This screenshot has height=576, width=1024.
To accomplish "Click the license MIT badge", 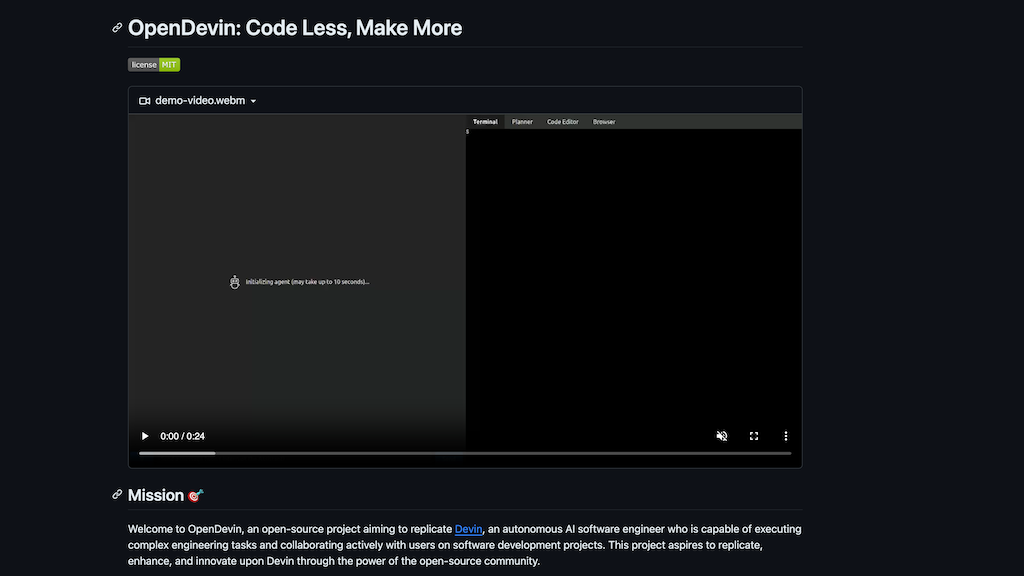I will [154, 65].
